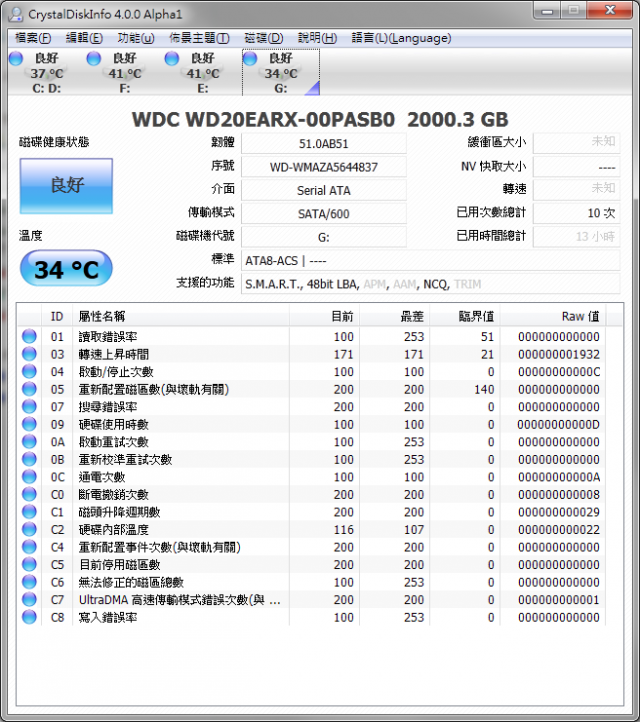Click the interface field showing Serial ATA
640x723 pixels.
click(x=324, y=190)
